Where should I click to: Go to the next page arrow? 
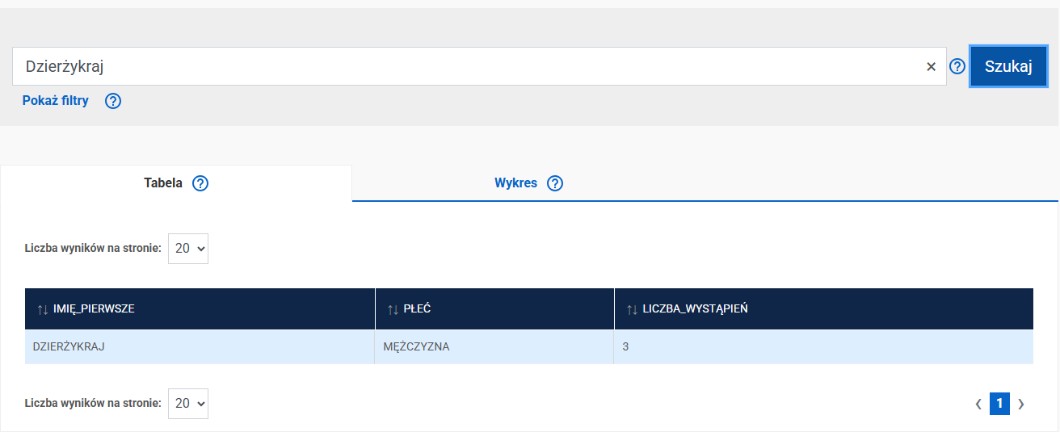click(1021, 404)
